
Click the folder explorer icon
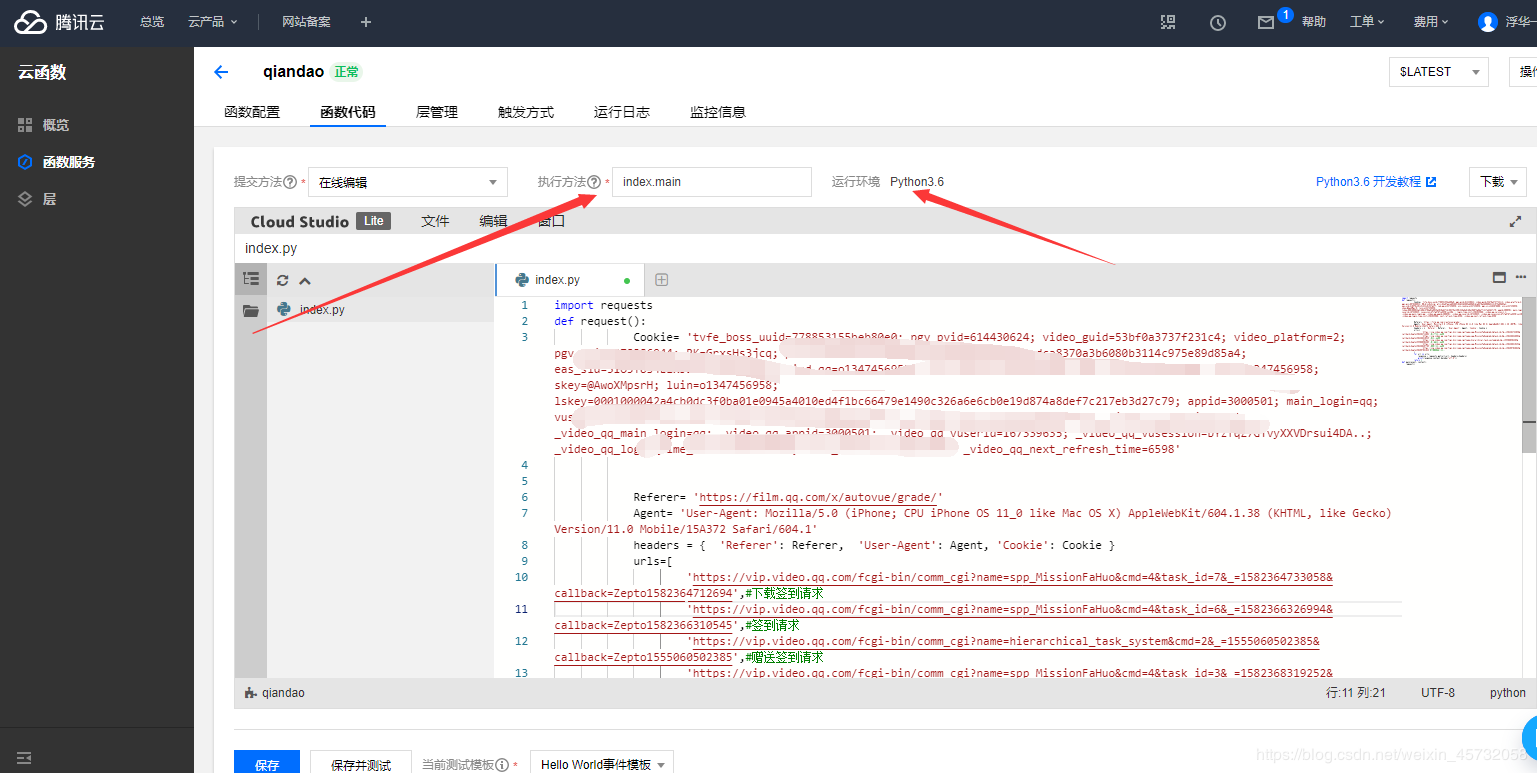(251, 311)
